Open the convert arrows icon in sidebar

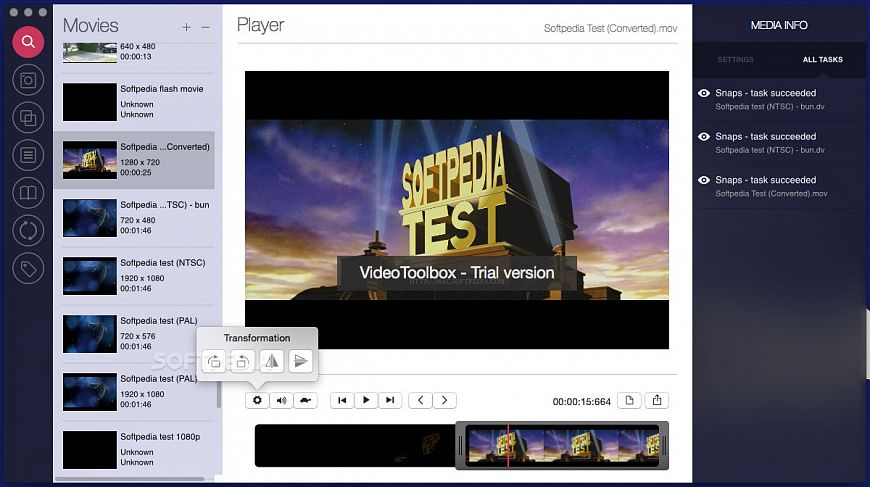28,230
